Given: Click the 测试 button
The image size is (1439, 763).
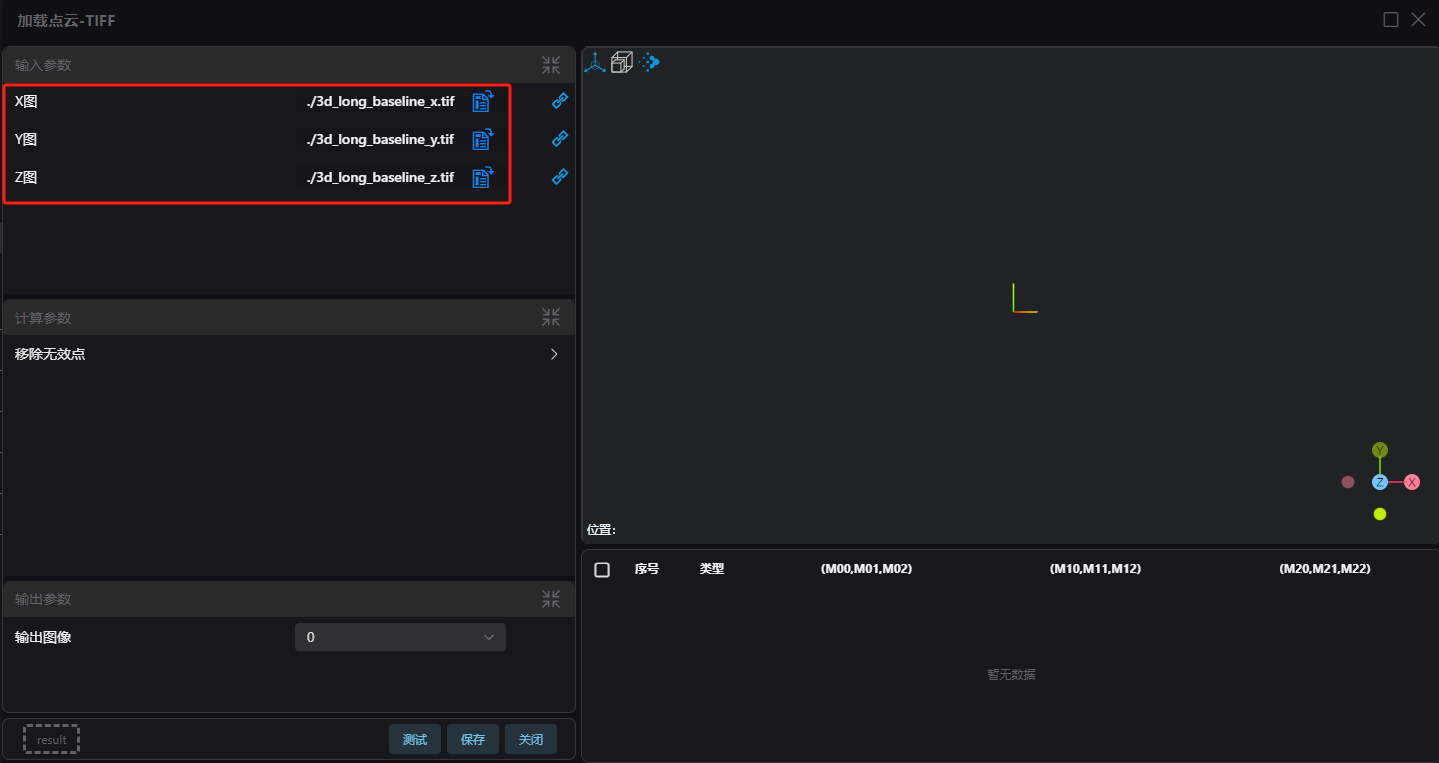Looking at the screenshot, I should coord(415,740).
